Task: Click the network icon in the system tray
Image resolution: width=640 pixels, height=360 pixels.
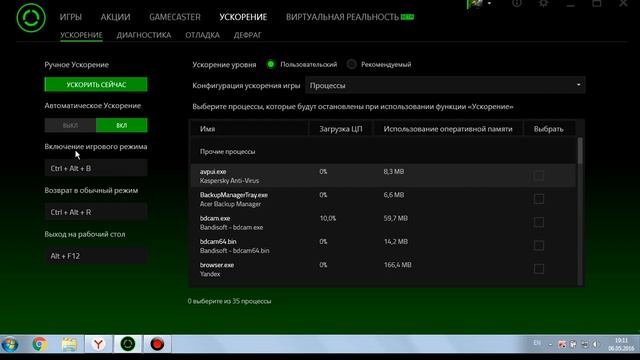Action: 585,344
